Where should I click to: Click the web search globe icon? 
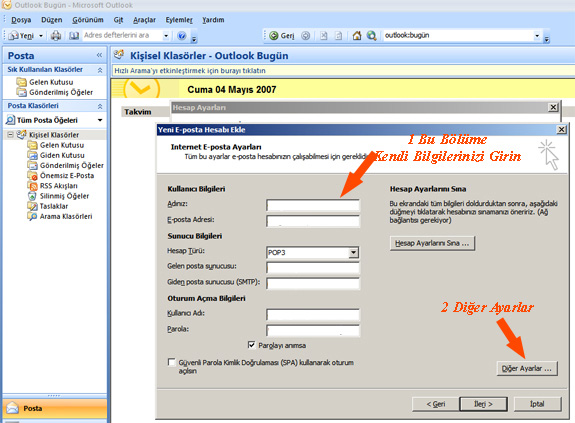[x=371, y=36]
